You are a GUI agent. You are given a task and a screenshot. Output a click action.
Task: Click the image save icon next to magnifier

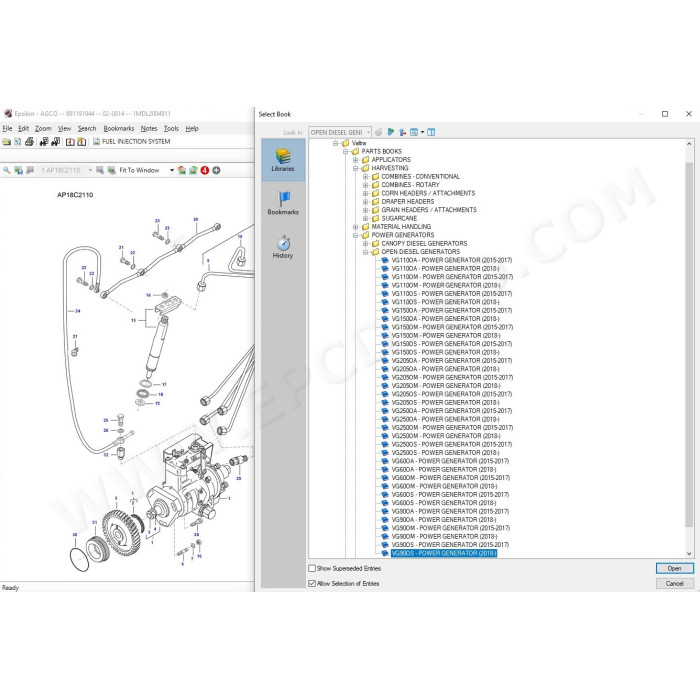(x=18, y=170)
